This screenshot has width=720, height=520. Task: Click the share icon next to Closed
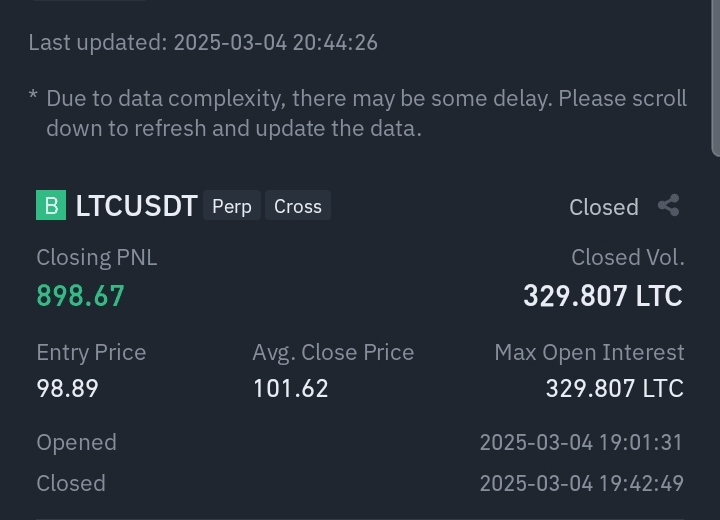click(669, 206)
